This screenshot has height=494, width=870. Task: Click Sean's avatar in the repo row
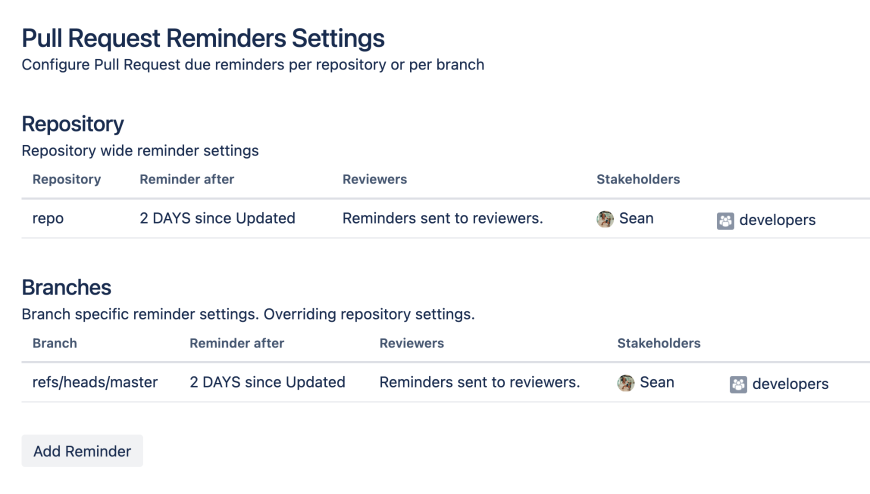click(605, 219)
